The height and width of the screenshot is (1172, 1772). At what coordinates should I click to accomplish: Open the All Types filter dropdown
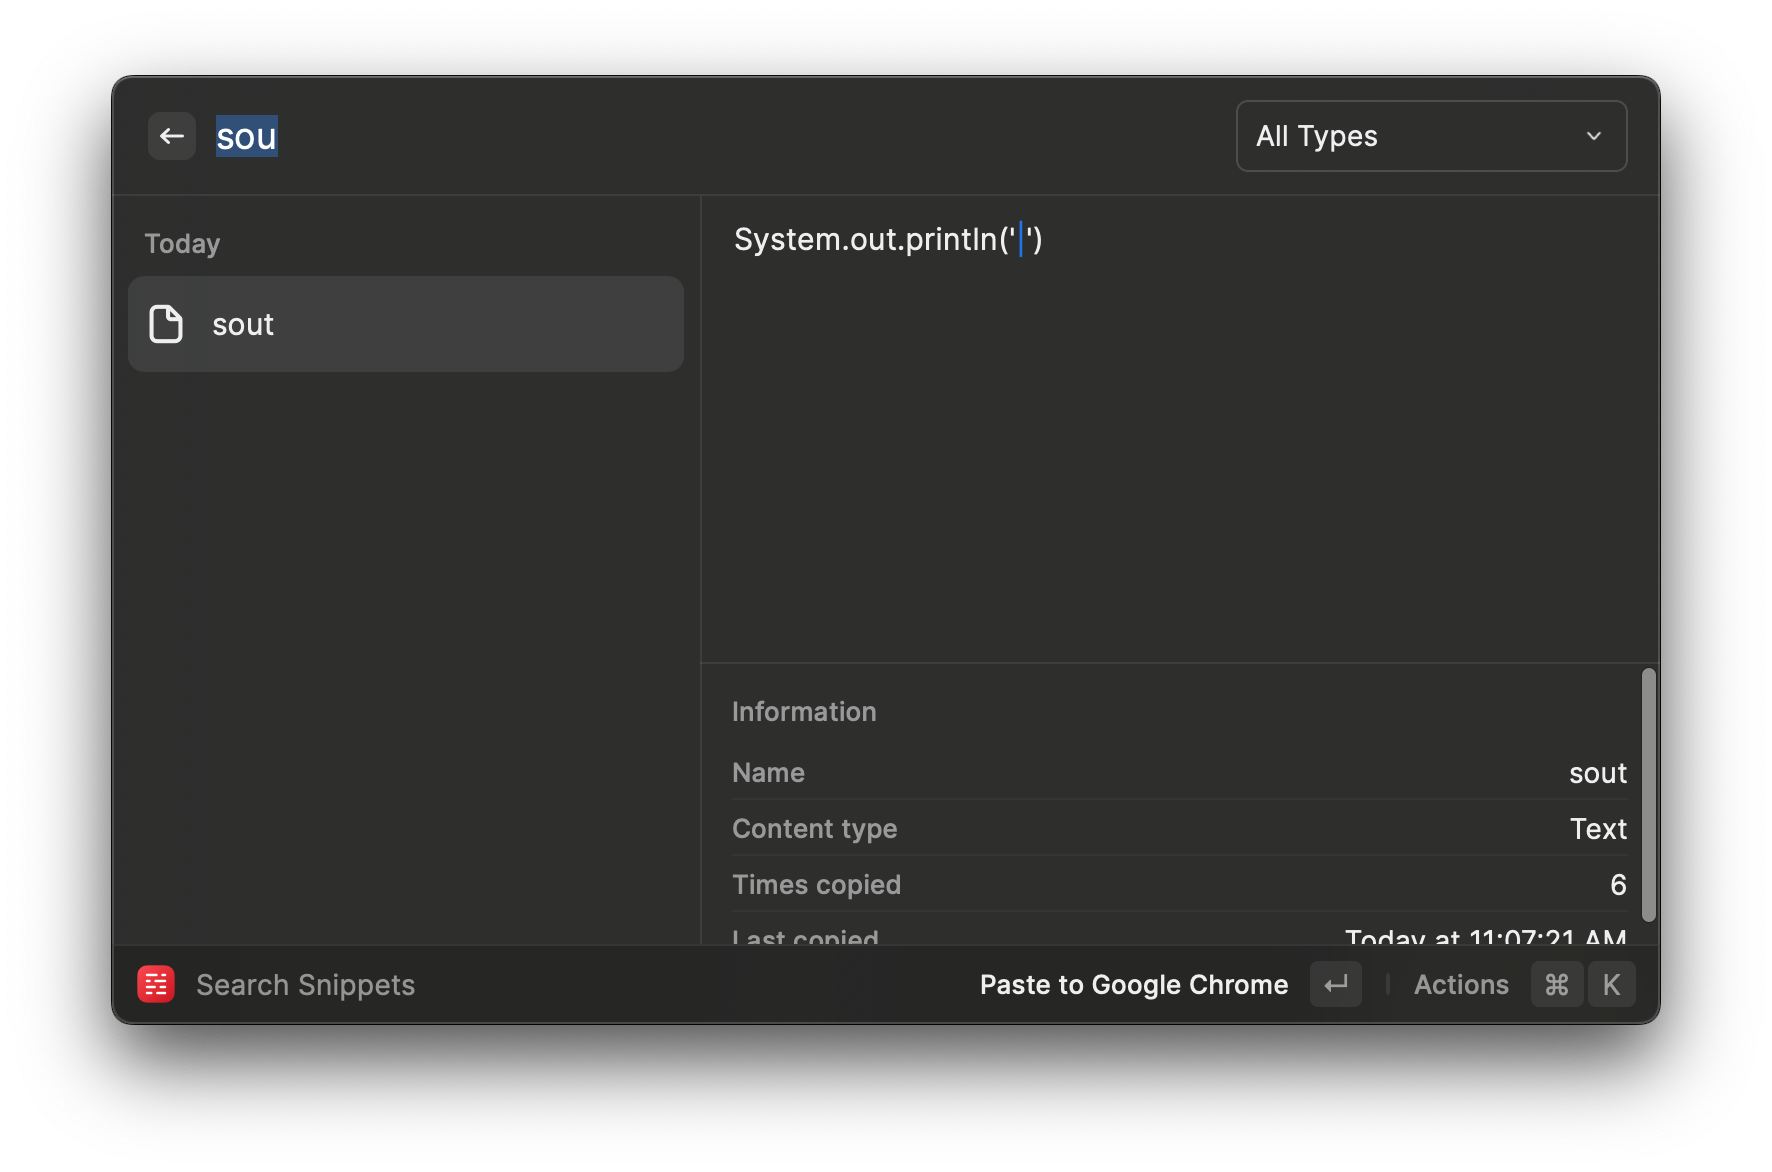[1430, 136]
